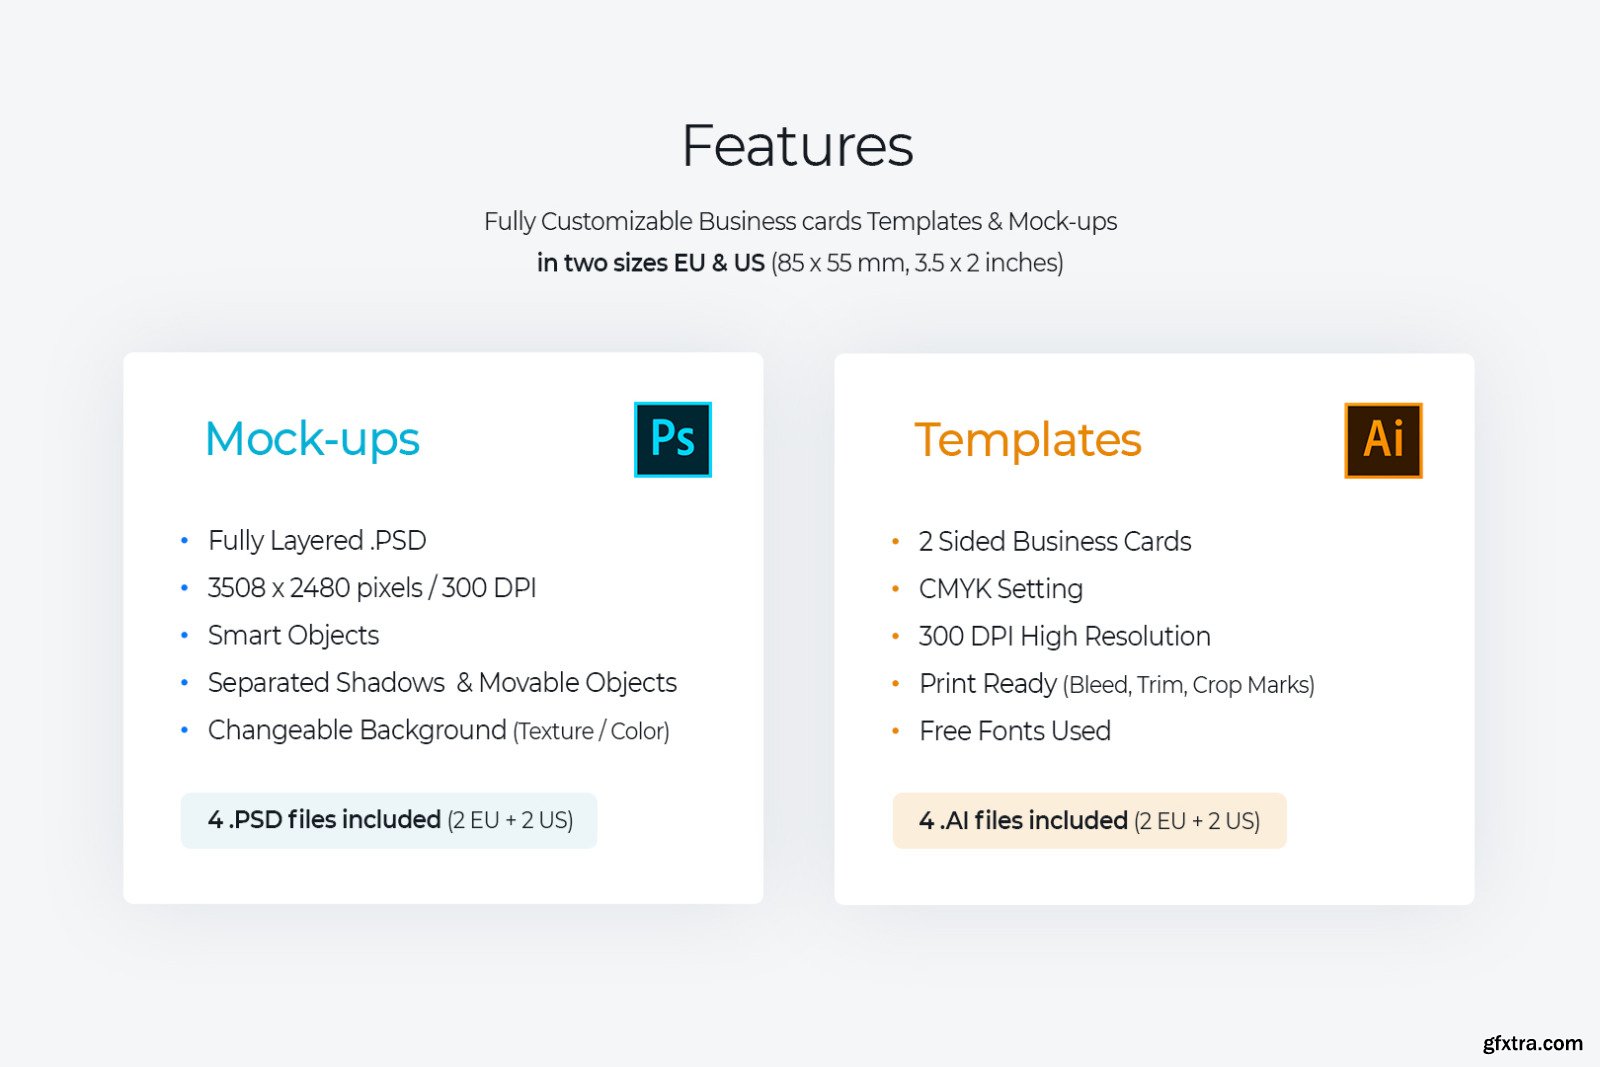The image size is (1600, 1067).
Task: Click 300 DPI High Resolution text
Action: 1064,637
